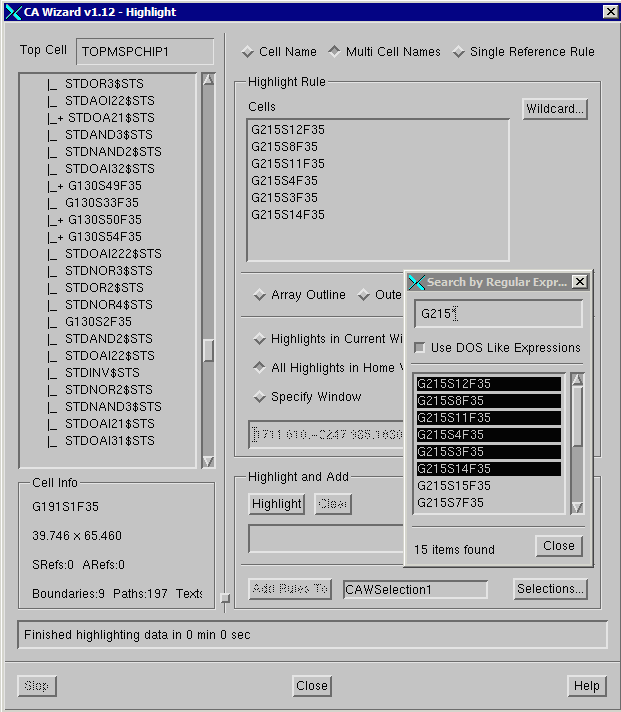Select STDNOR4$STS in cell tree
Screen dimensions: 621x712
[x=108, y=305]
